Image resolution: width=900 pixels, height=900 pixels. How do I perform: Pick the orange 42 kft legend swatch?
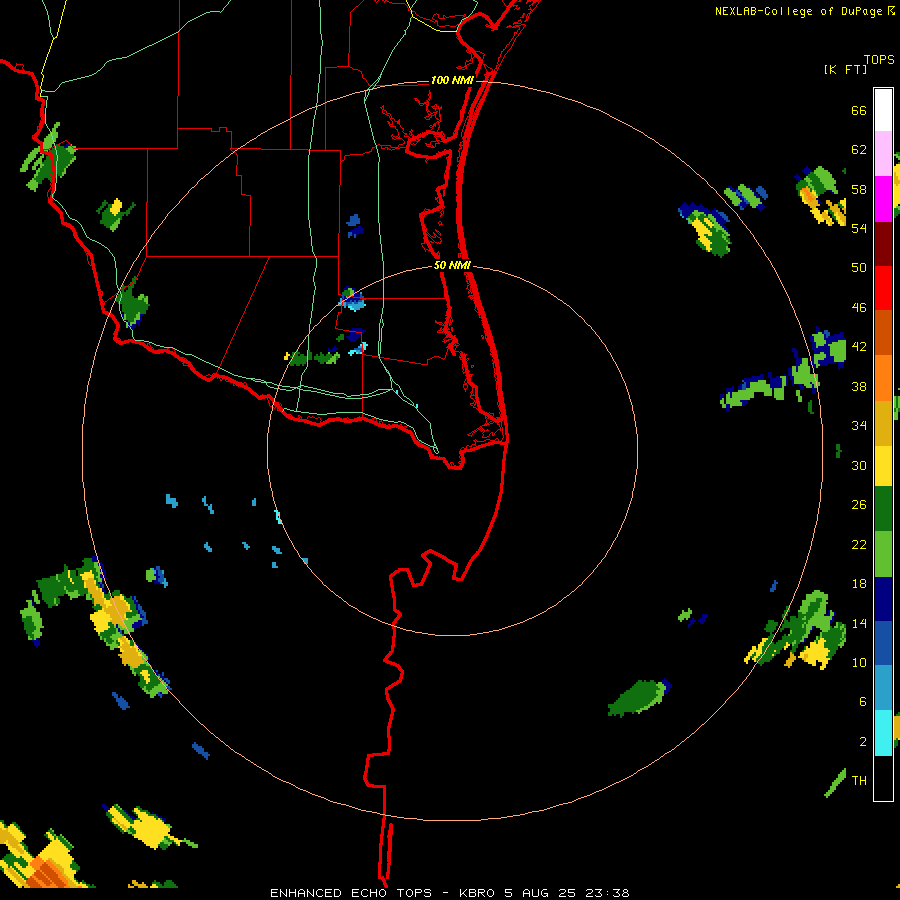tap(883, 377)
